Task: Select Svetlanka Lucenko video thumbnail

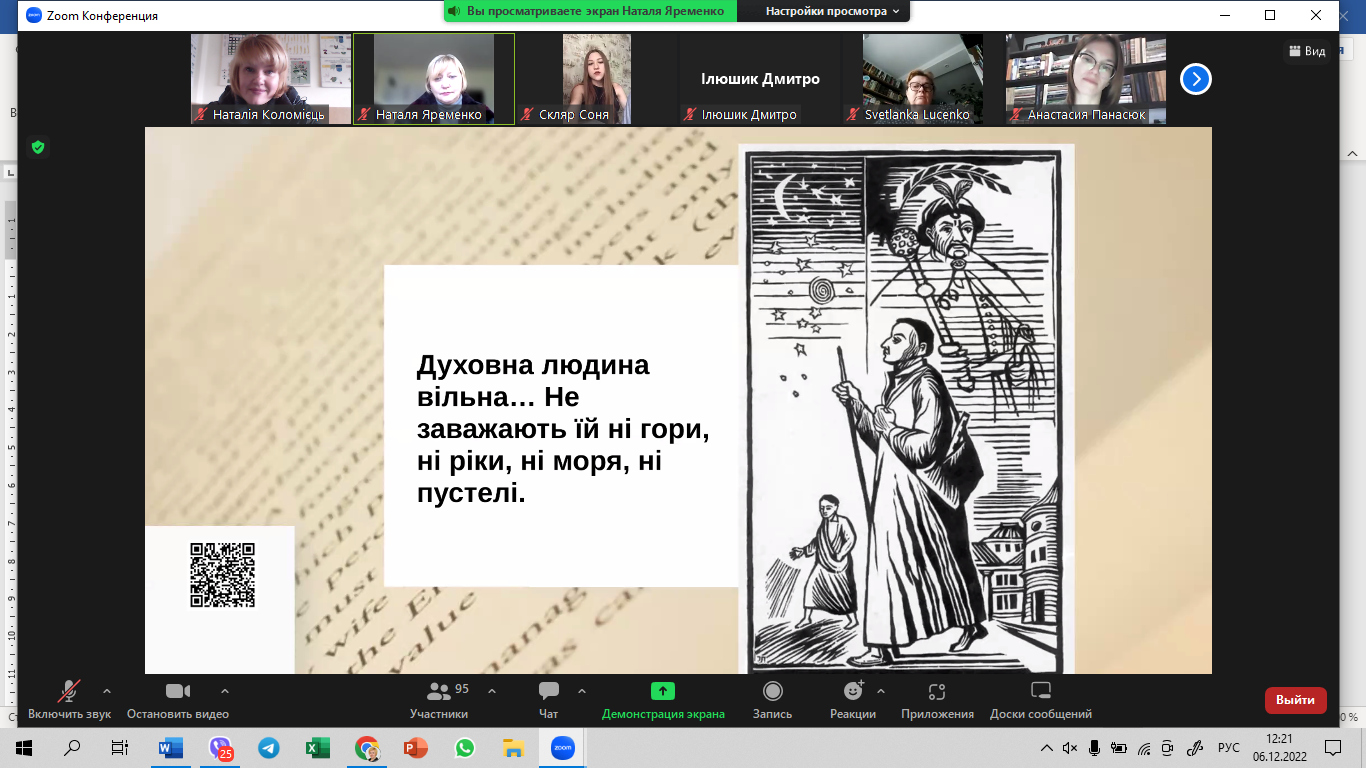Action: (x=923, y=79)
